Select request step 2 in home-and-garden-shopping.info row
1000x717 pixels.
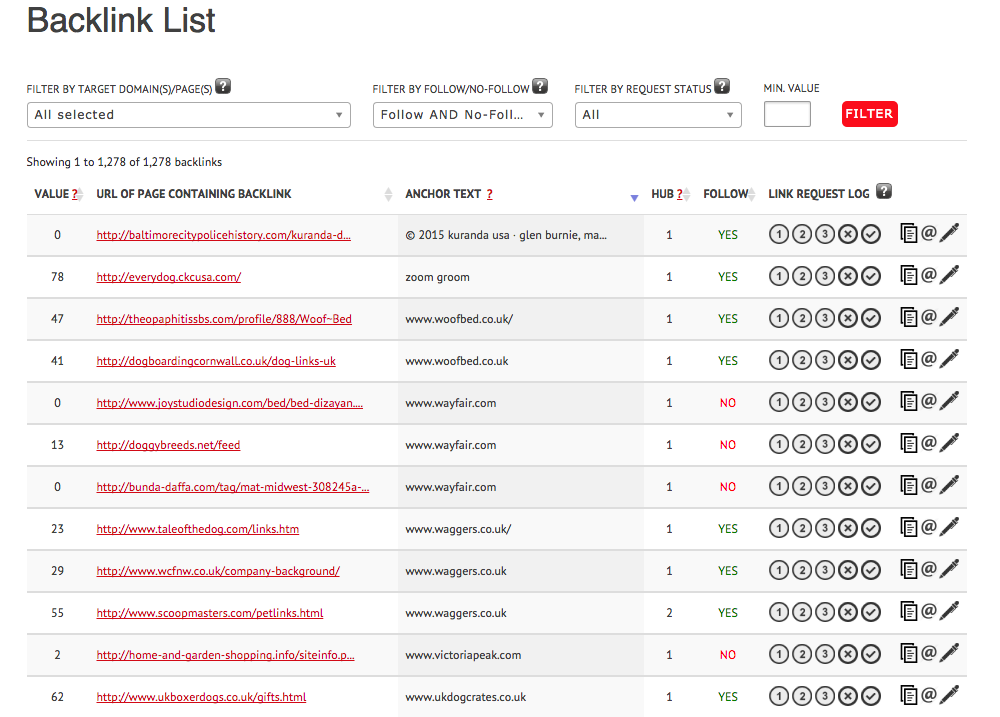pos(802,654)
